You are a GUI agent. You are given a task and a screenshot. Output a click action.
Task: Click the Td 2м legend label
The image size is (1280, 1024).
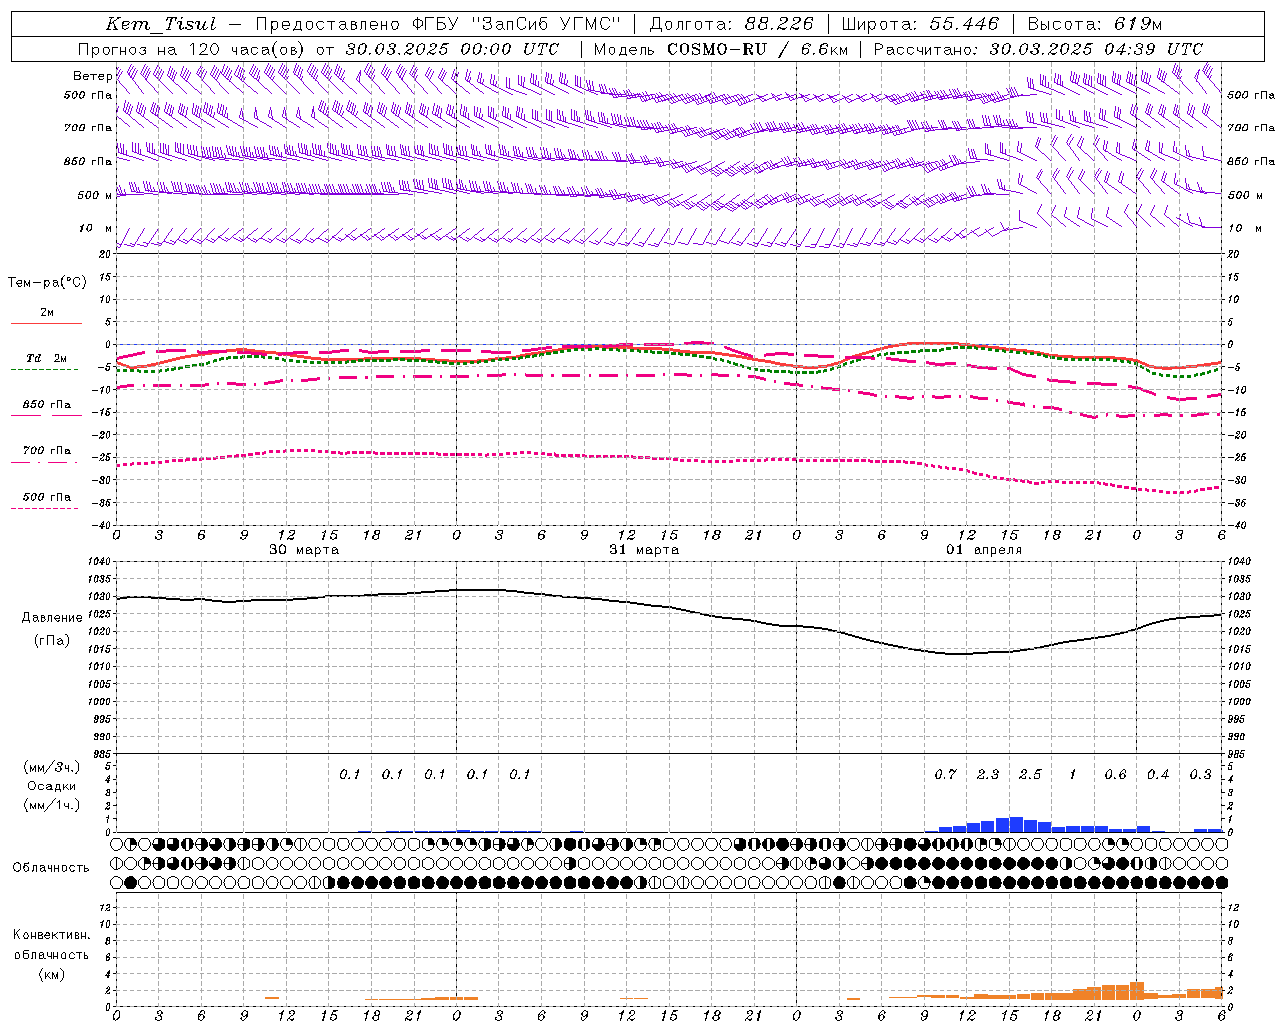(46, 358)
